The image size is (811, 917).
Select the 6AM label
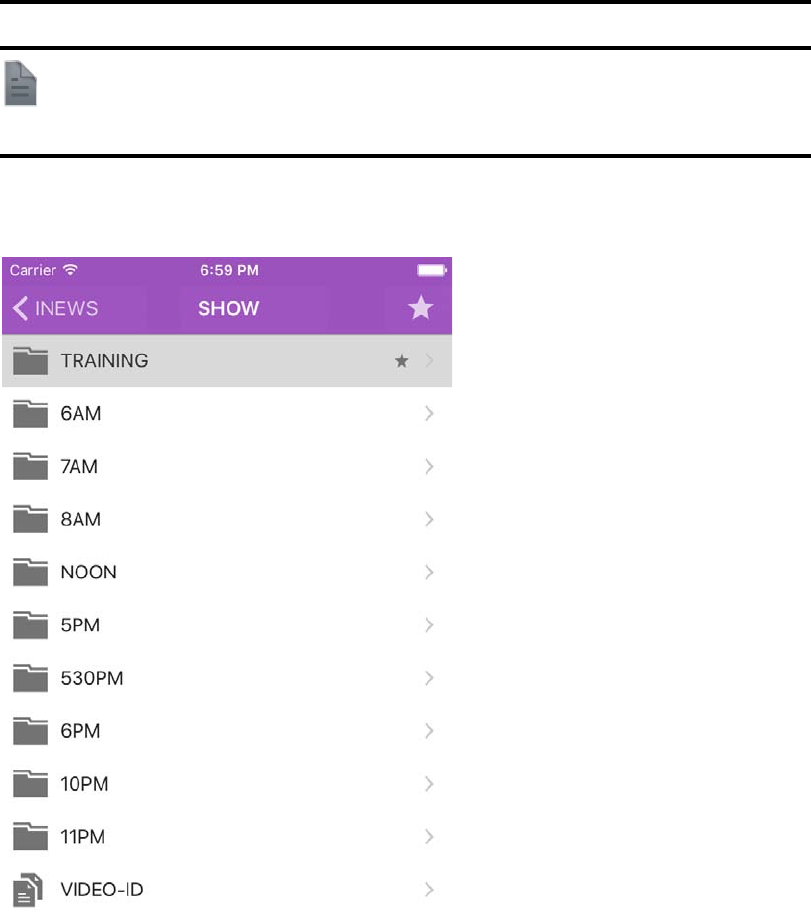tap(81, 413)
